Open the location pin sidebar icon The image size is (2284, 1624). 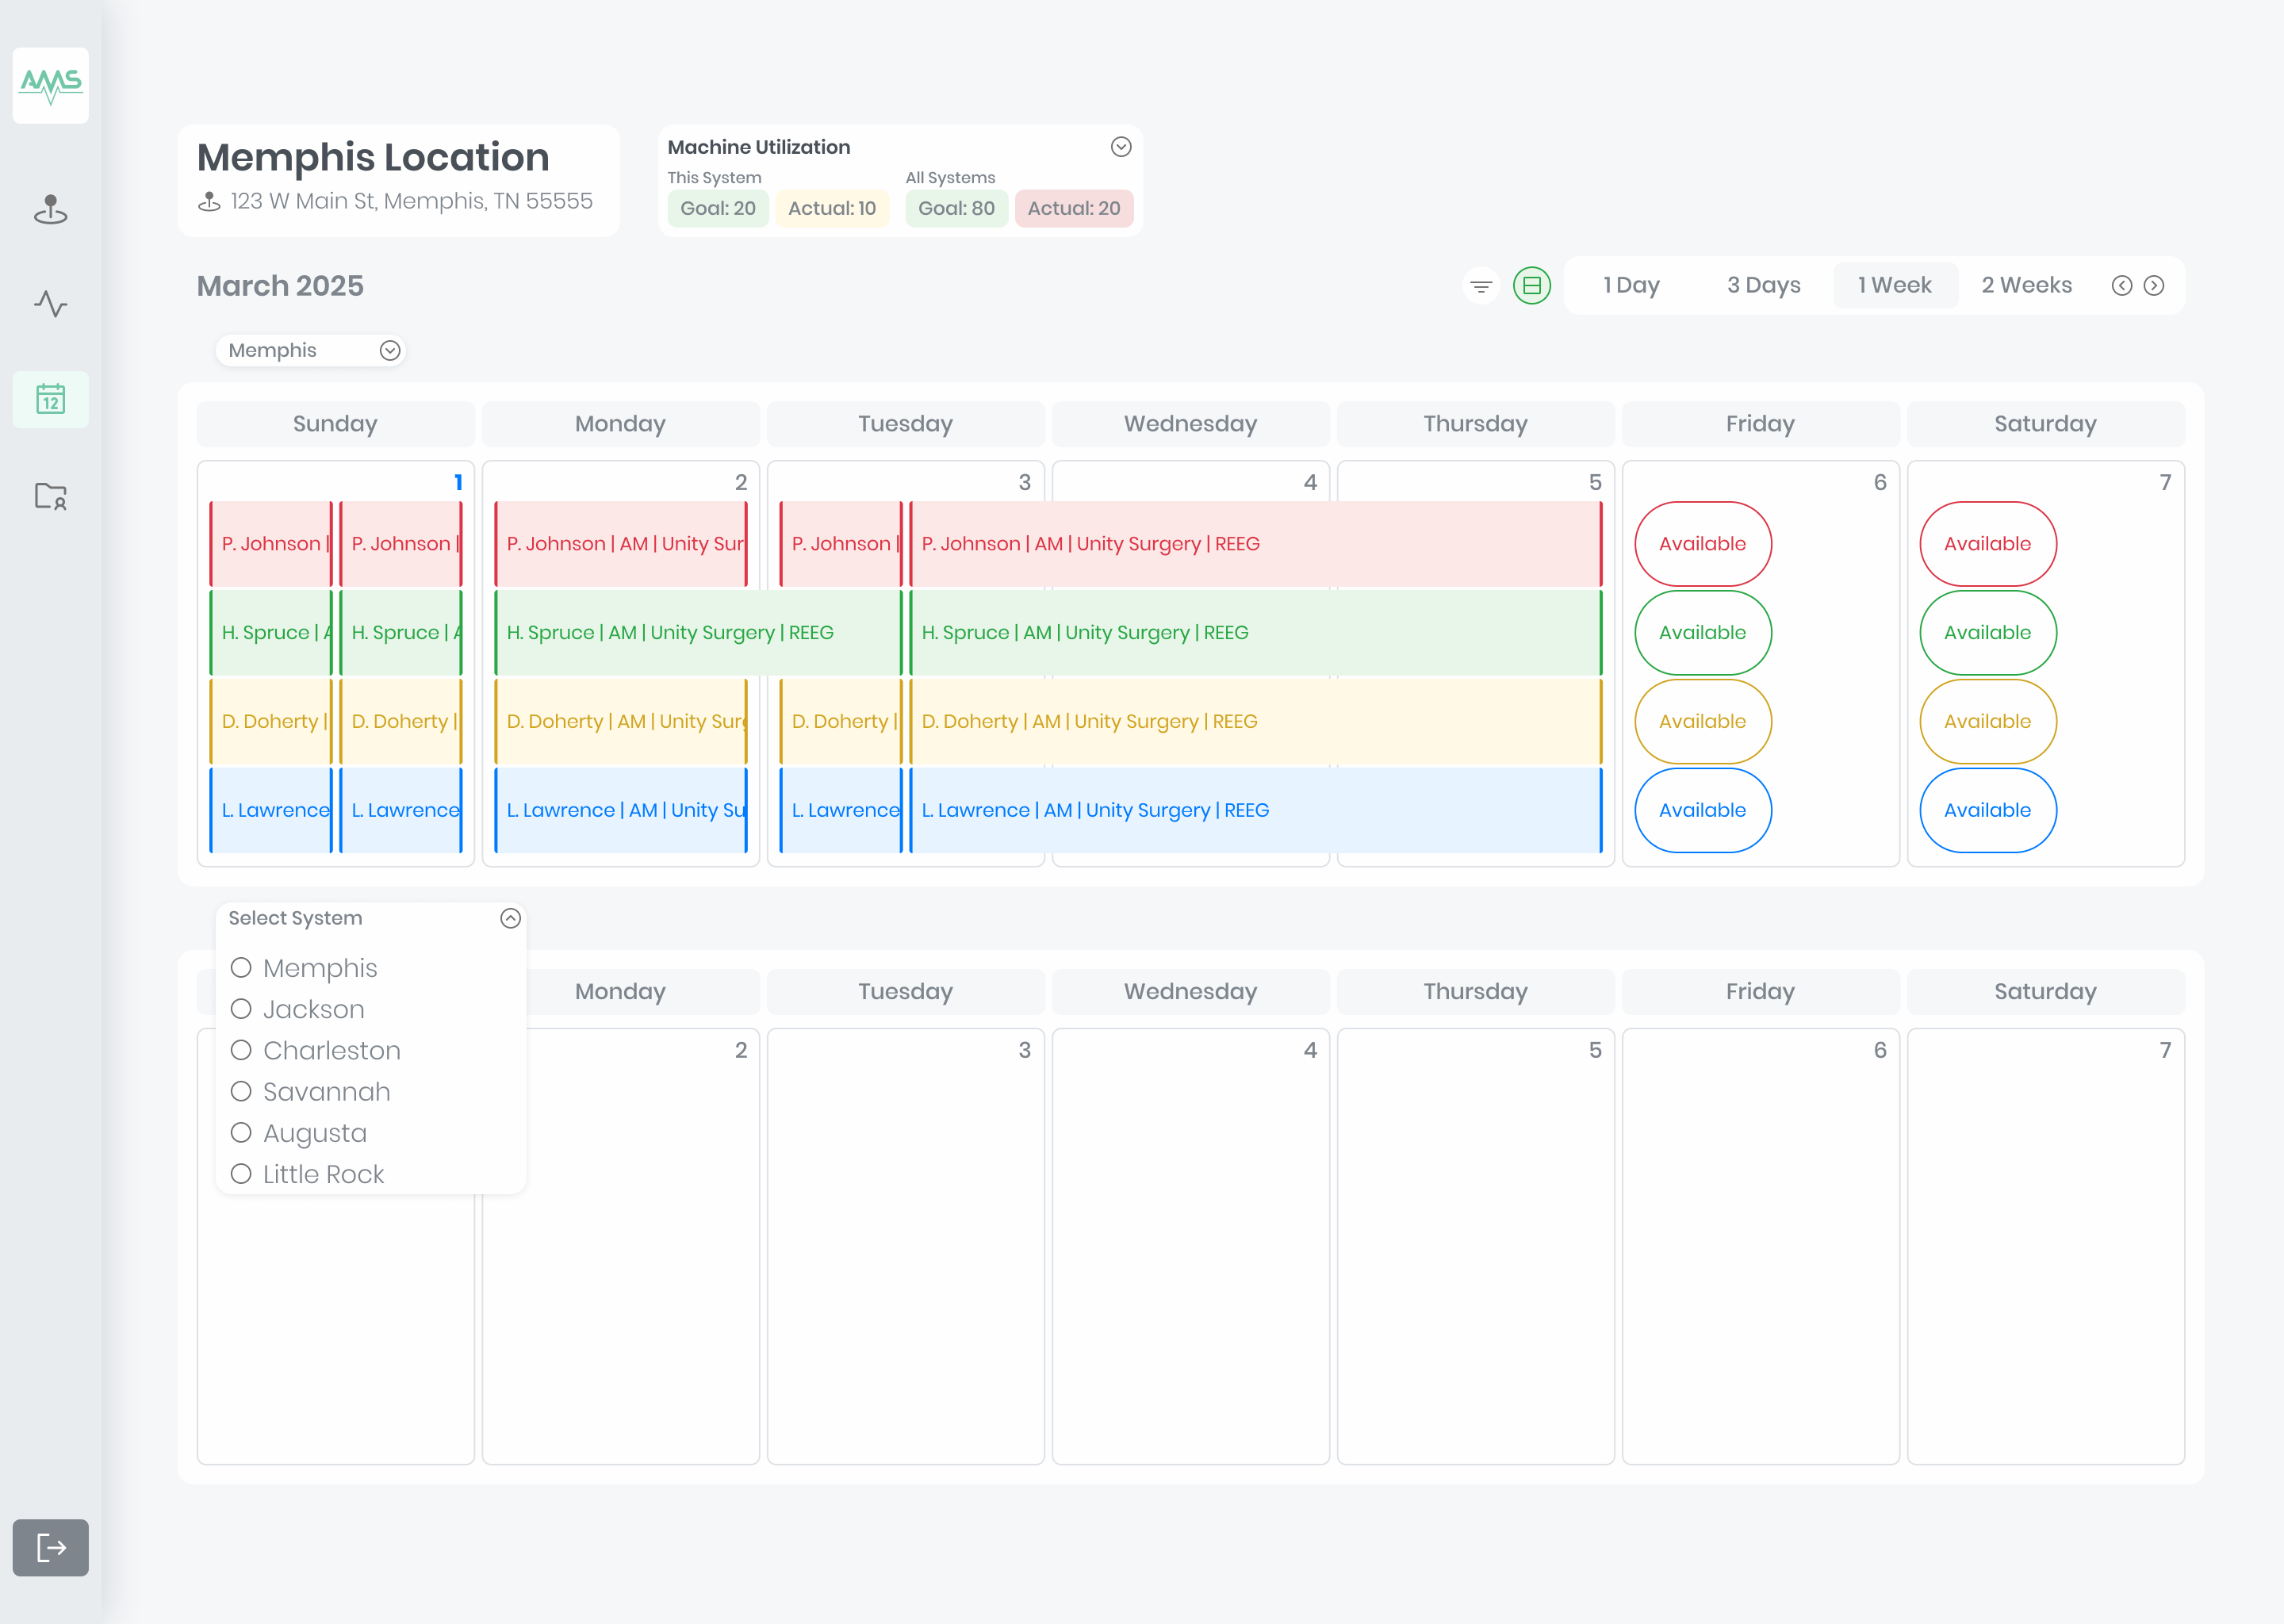point(50,209)
